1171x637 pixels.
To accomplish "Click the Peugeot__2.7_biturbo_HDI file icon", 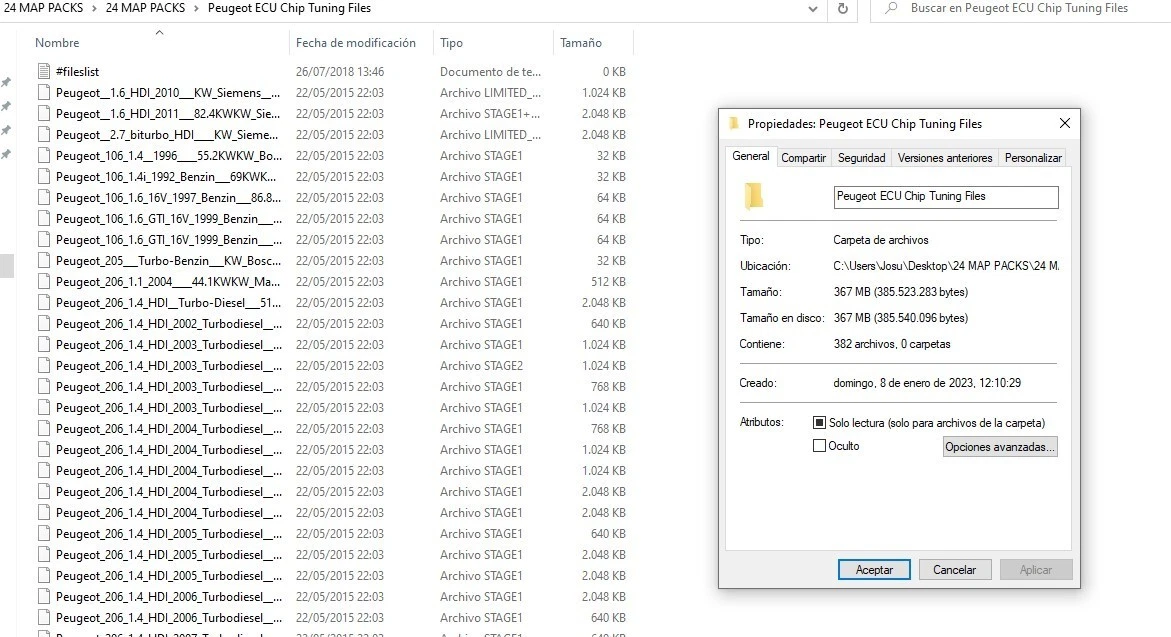I will click(44, 134).
